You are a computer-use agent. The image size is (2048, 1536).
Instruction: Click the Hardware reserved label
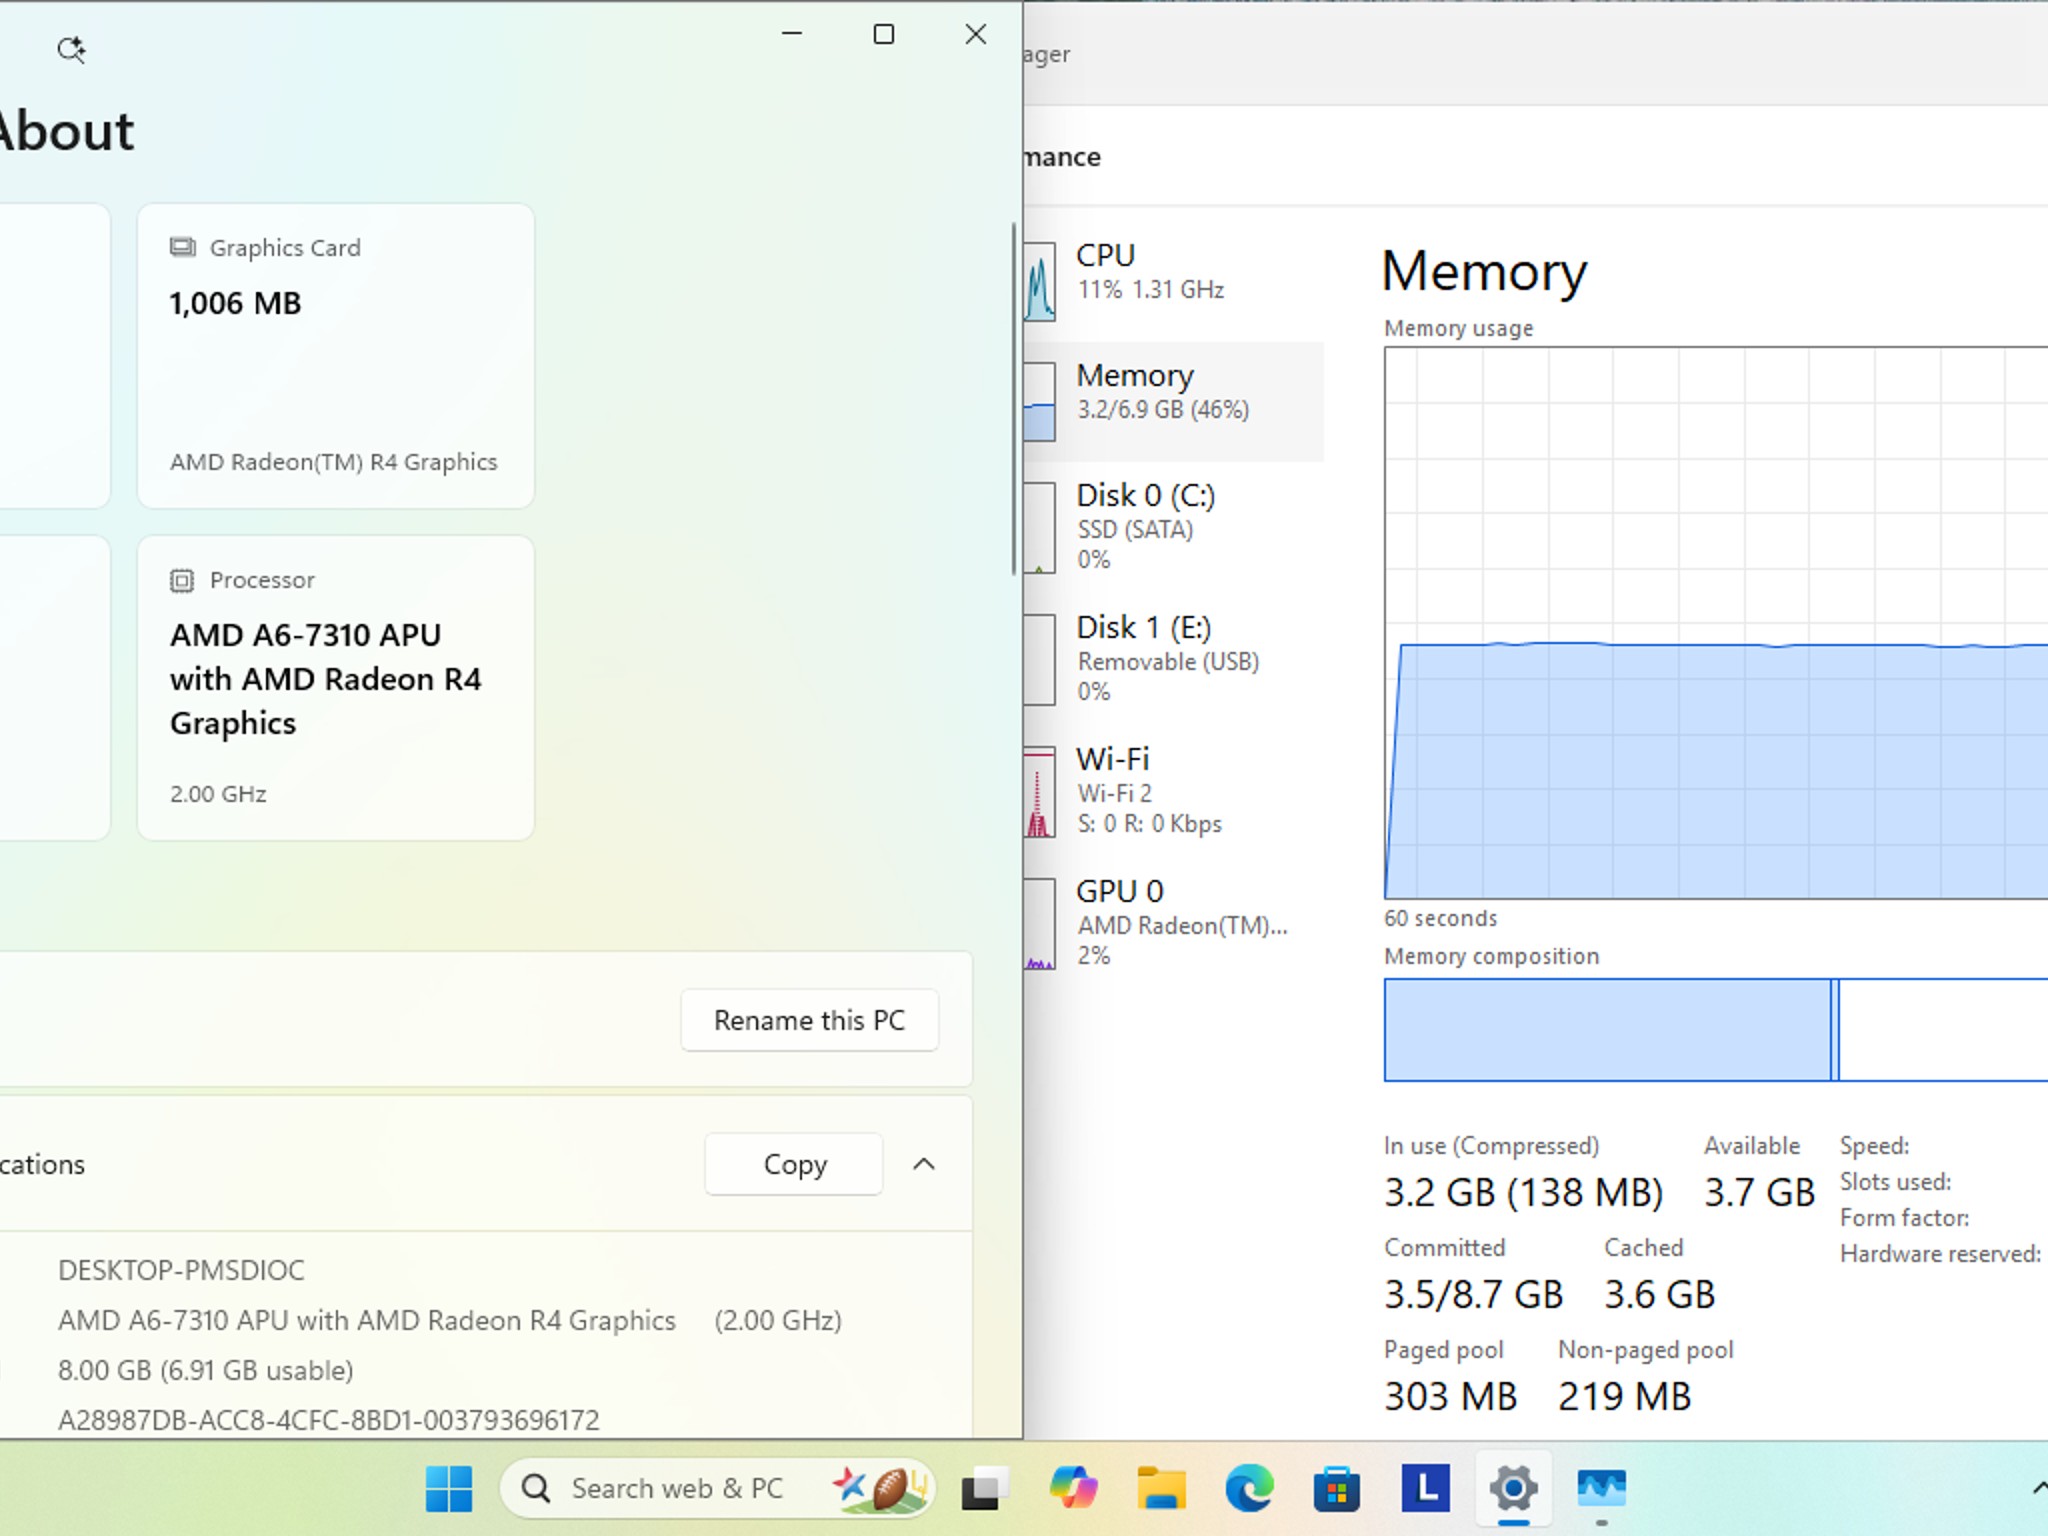click(x=1940, y=1254)
